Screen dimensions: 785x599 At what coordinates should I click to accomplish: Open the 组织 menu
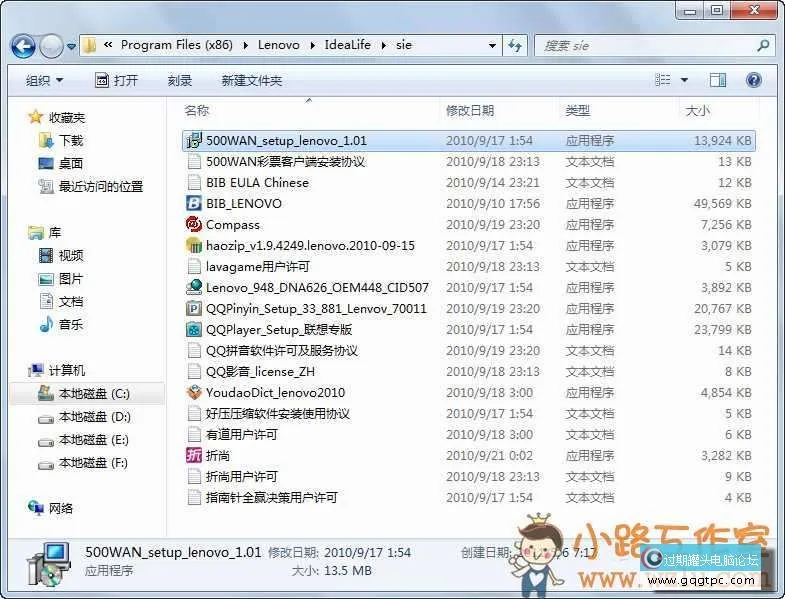(x=45, y=80)
